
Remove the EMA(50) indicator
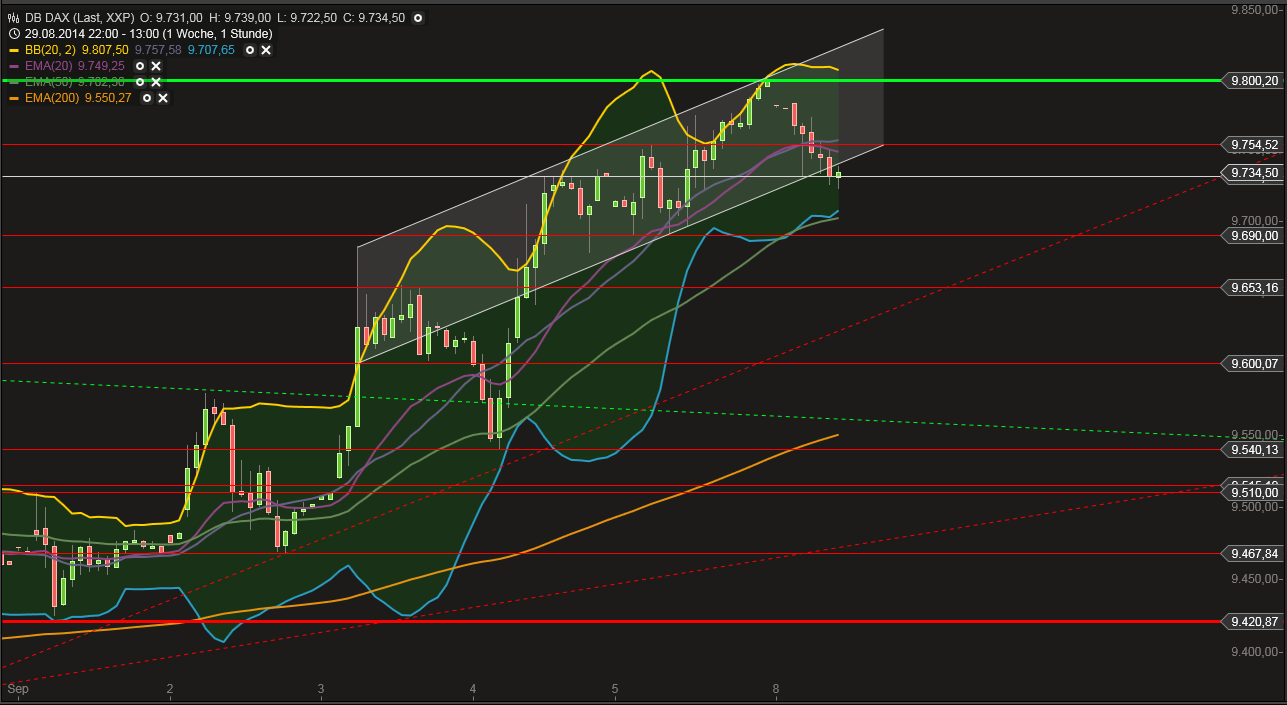point(156,81)
